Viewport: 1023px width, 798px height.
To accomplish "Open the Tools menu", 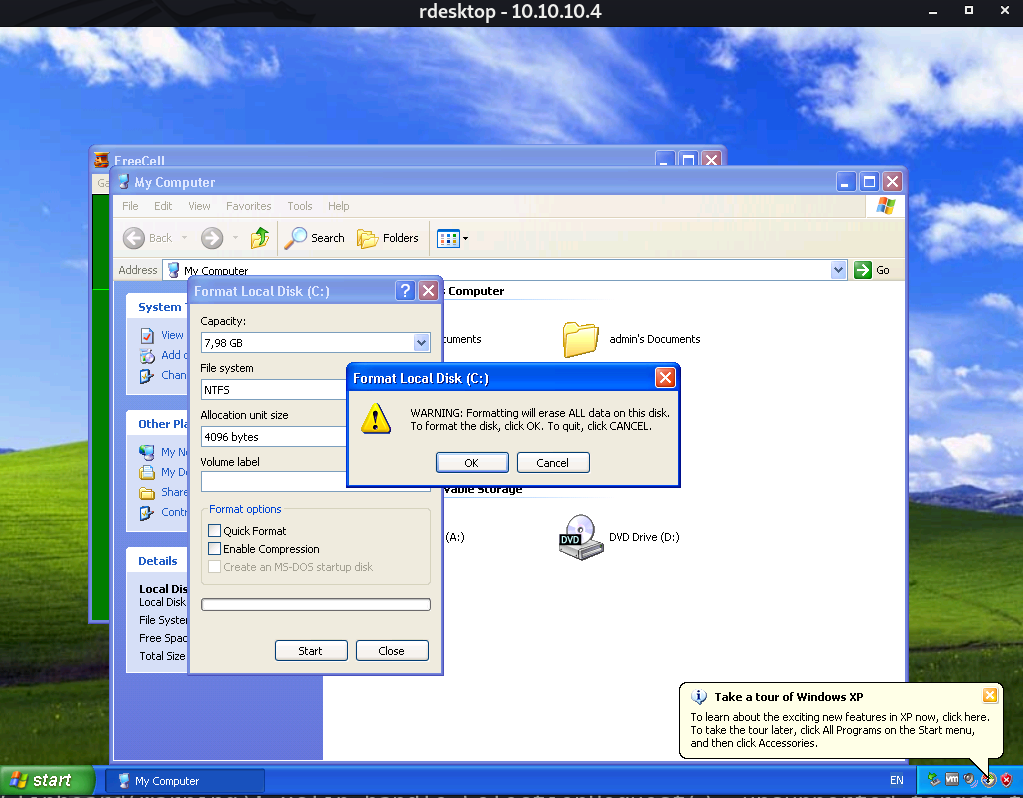I will click(x=300, y=206).
